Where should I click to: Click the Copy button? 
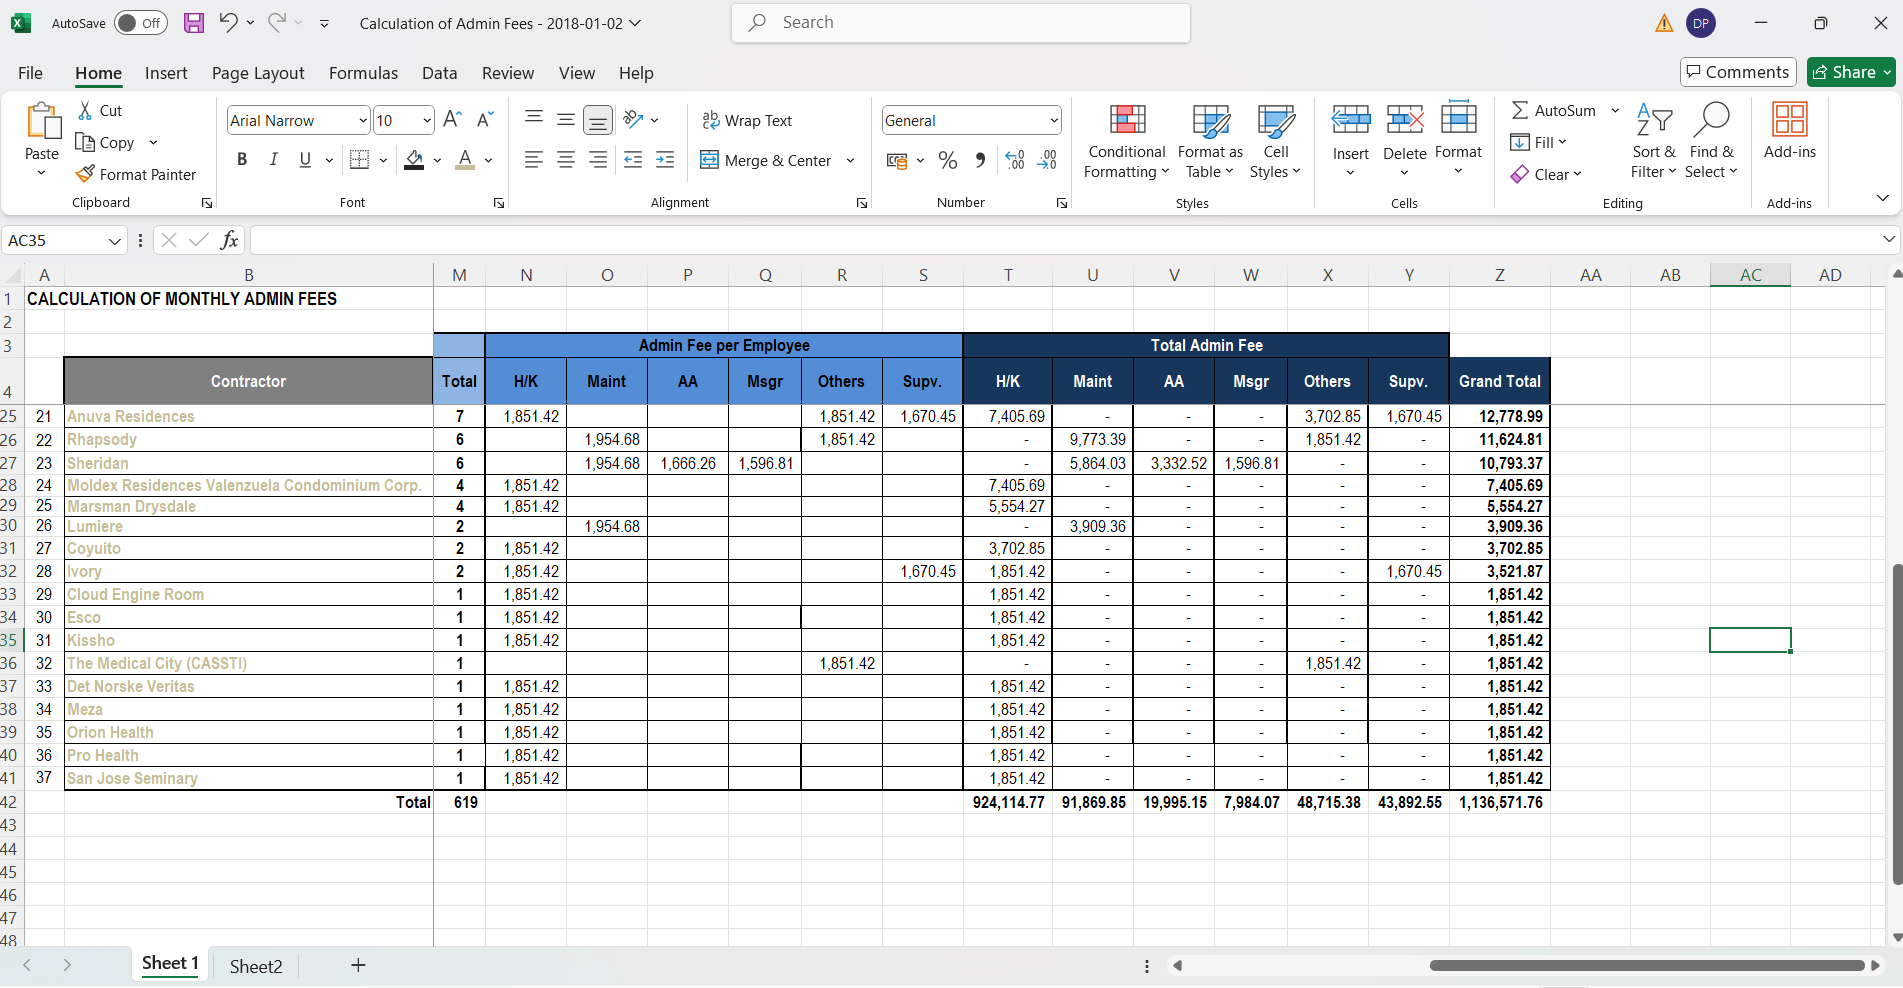[x=106, y=142]
